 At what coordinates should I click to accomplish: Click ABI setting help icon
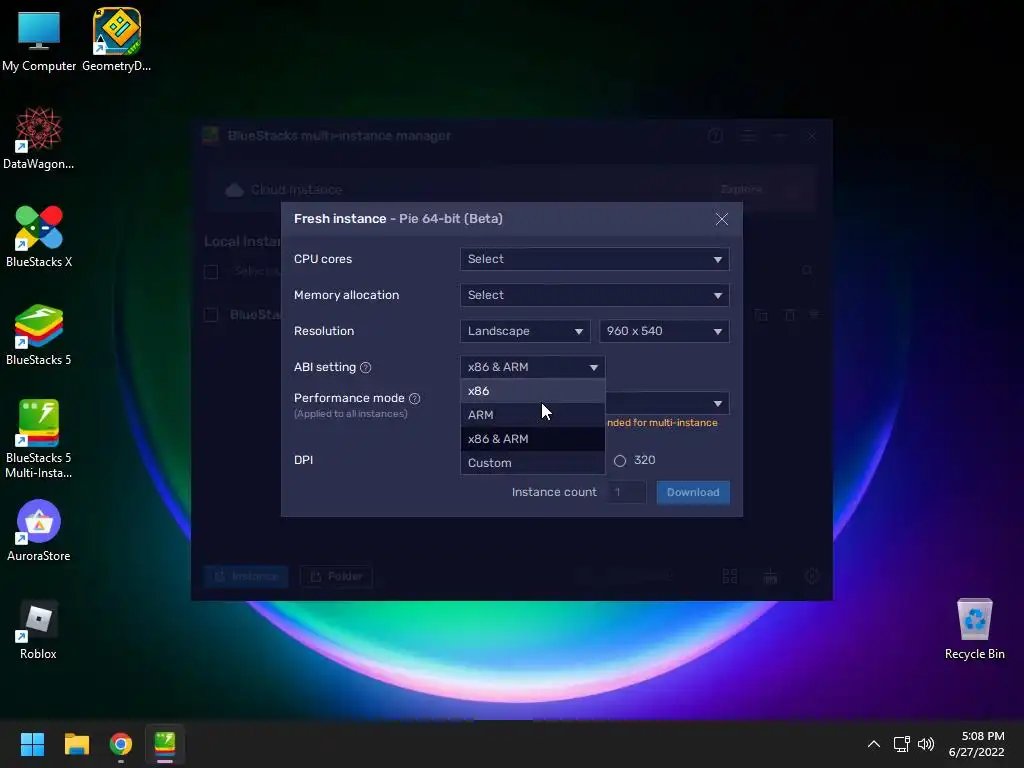(x=366, y=368)
